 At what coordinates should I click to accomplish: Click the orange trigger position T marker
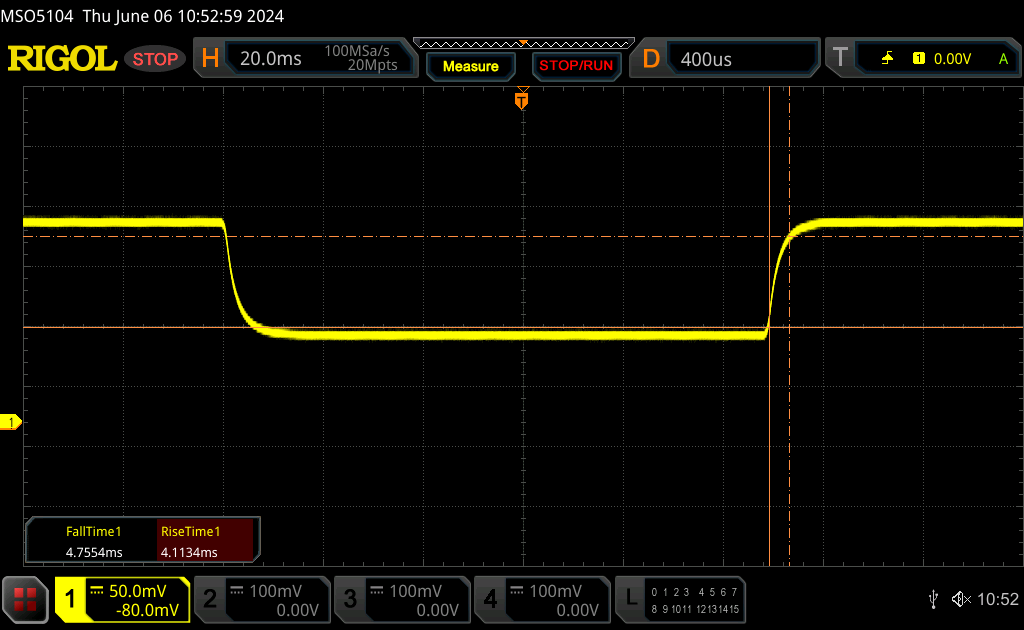pos(521,100)
